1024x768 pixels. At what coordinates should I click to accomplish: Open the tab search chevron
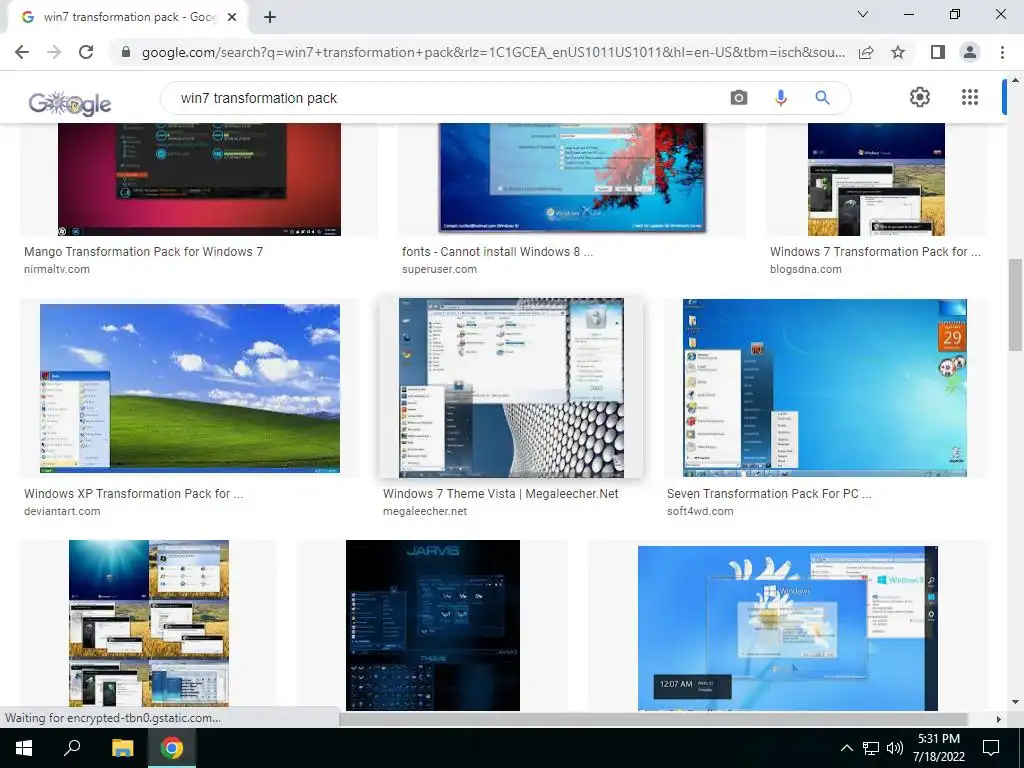point(863,14)
